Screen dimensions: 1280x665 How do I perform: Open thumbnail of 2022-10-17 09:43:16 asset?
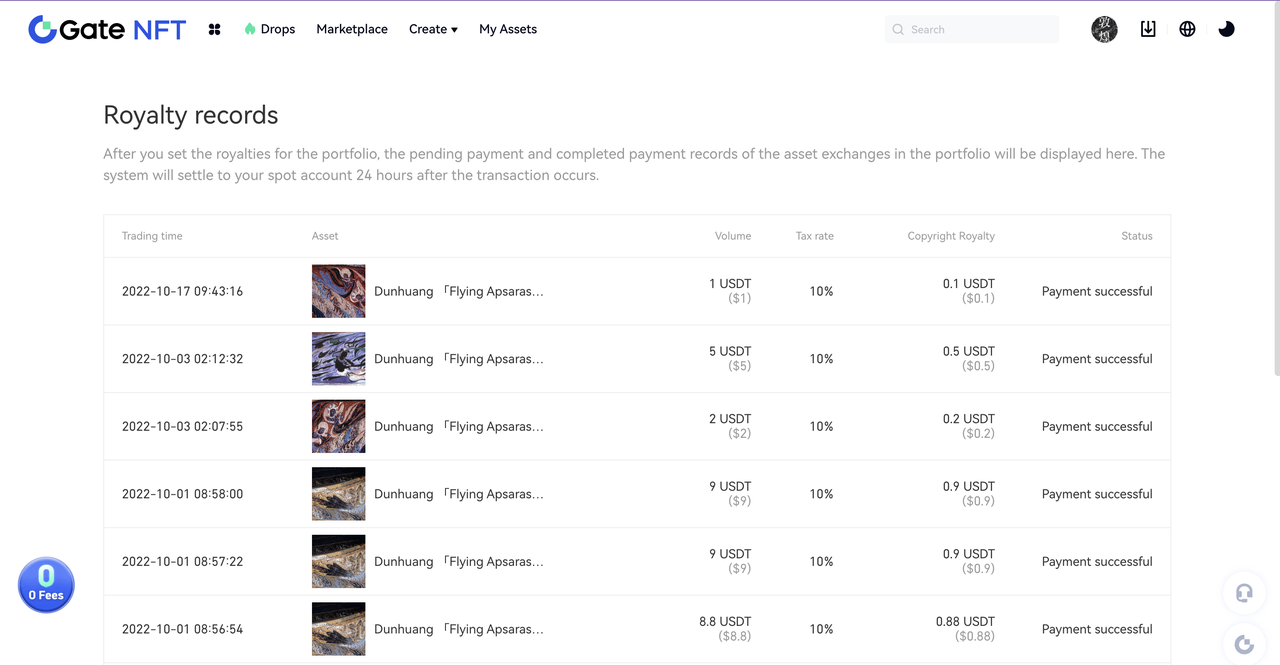[338, 291]
